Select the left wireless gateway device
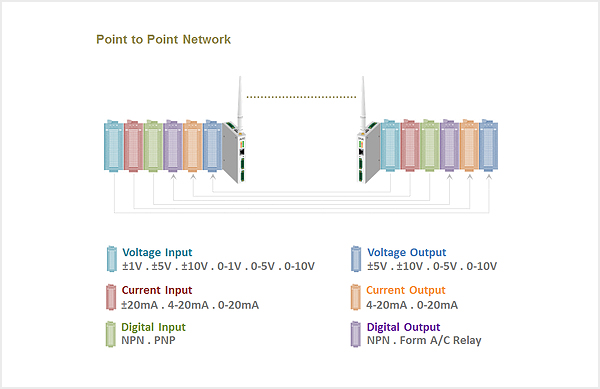Viewport: 600px width, 389px height. [x=233, y=152]
